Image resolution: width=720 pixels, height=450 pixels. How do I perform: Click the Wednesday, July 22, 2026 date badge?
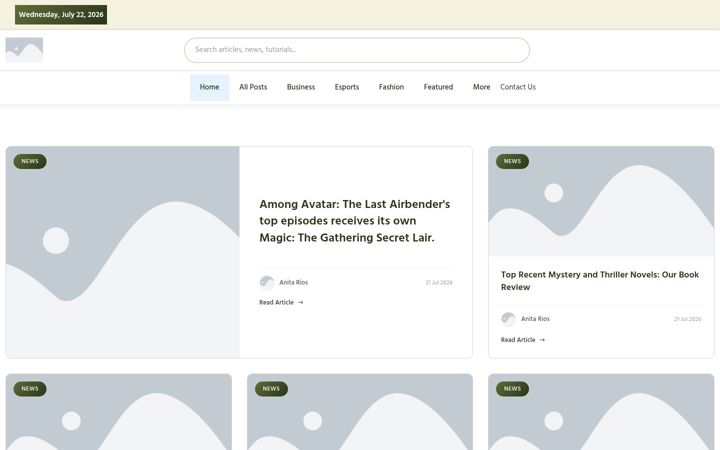coord(61,15)
